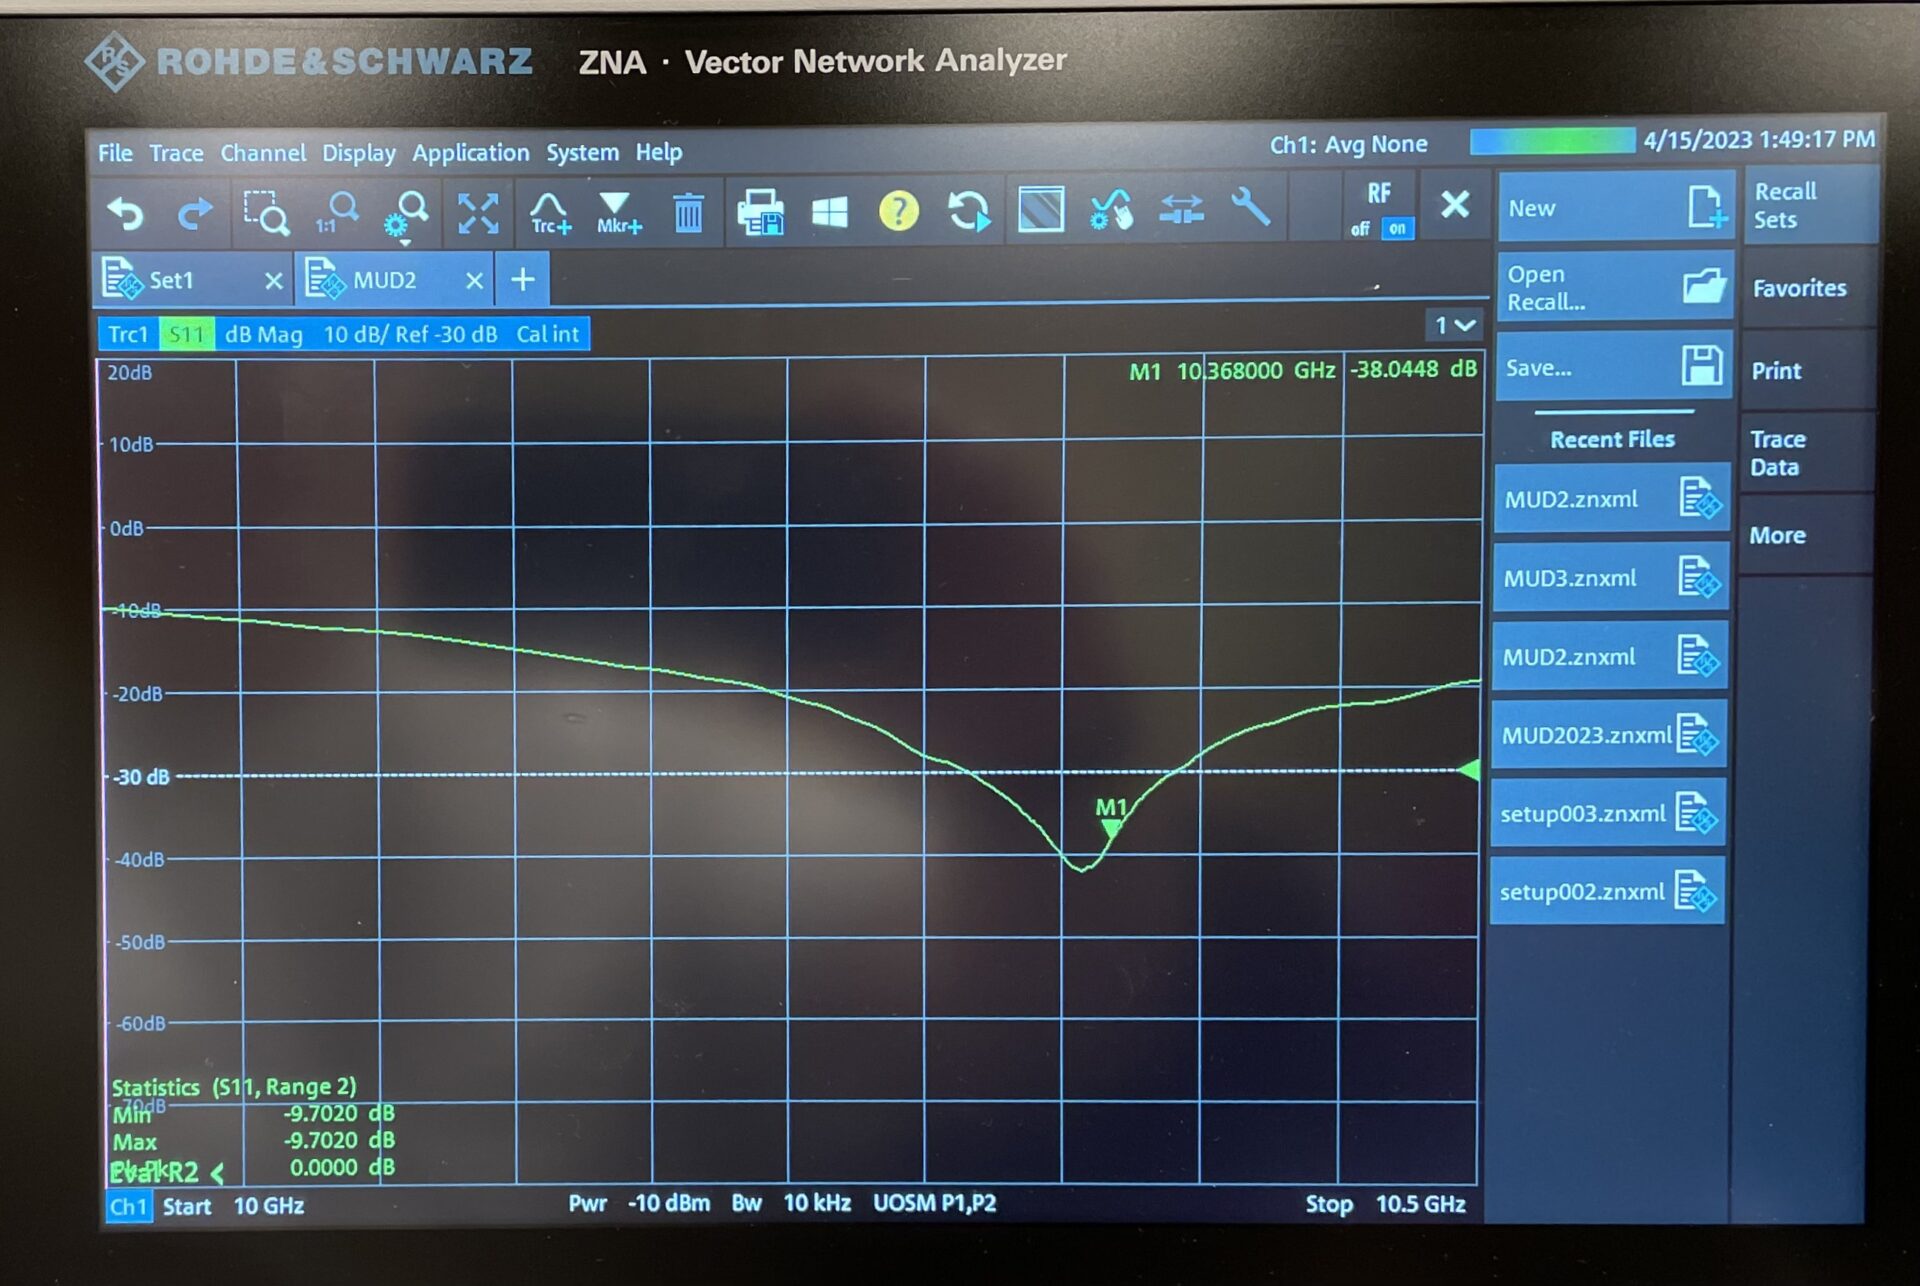Viewport: 1920px width, 1286px height.
Task: Expand the zoom settings gear dropdown arrow
Action: click(x=405, y=240)
